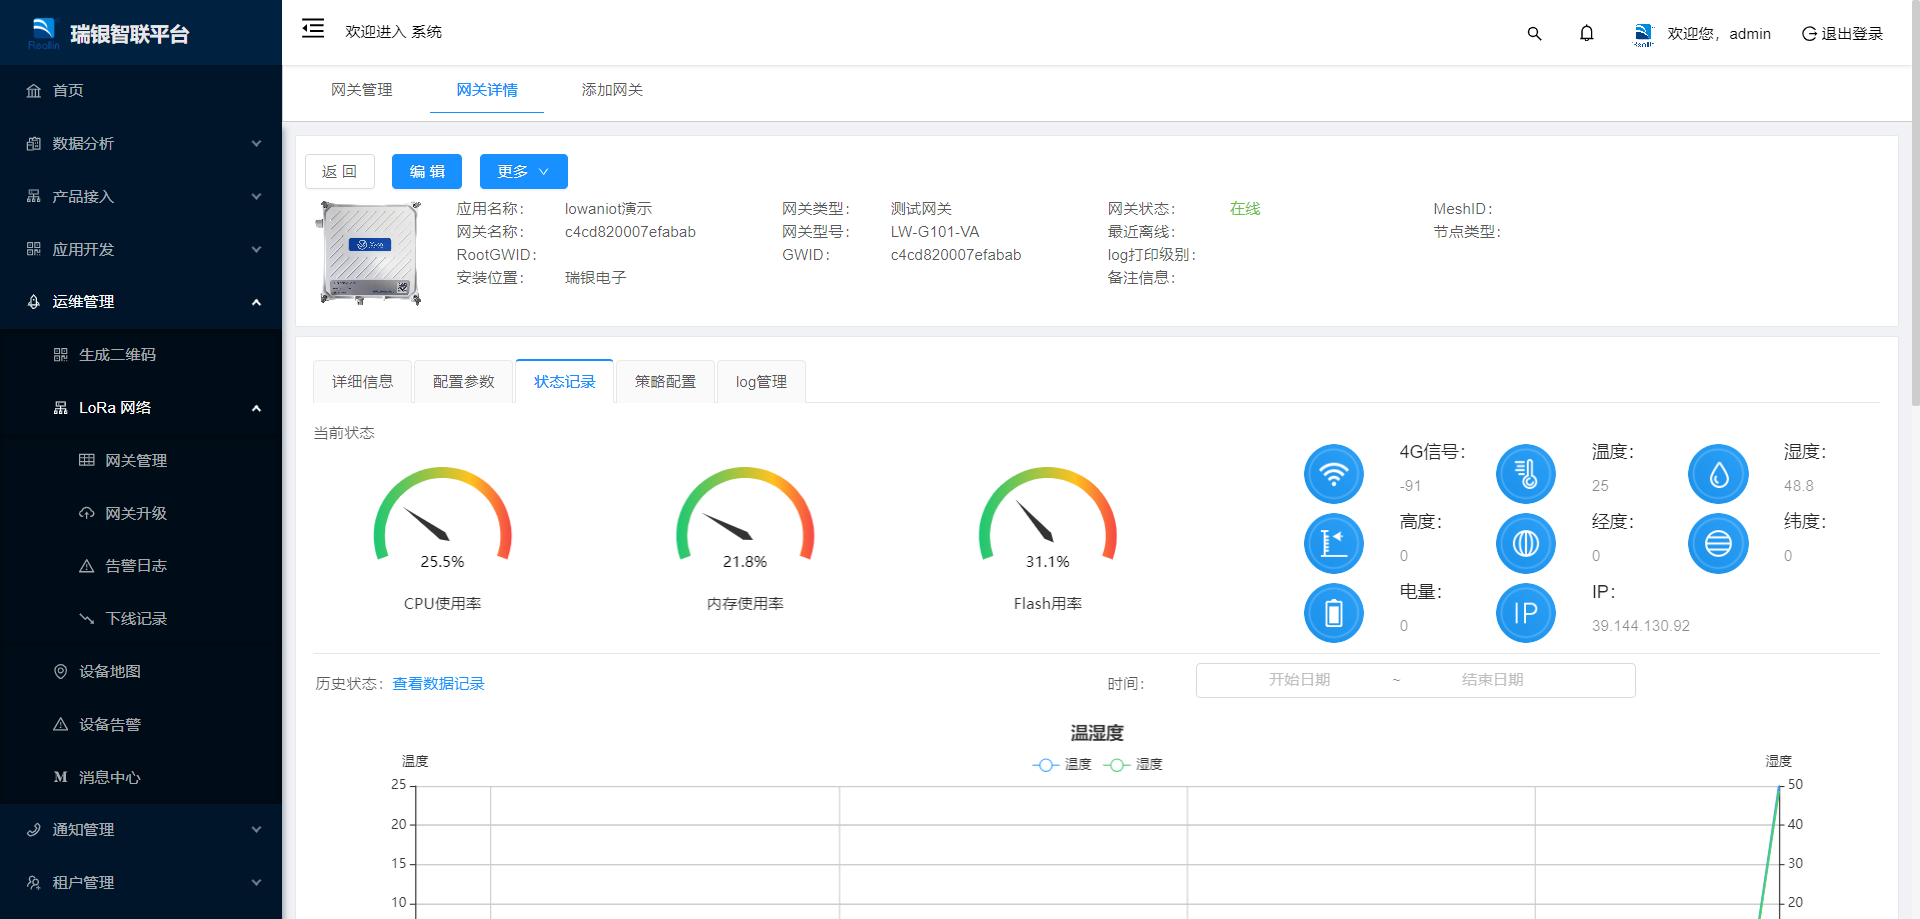The image size is (1920, 919).
Task: Select the 网关详情 top tab
Action: [x=487, y=90]
